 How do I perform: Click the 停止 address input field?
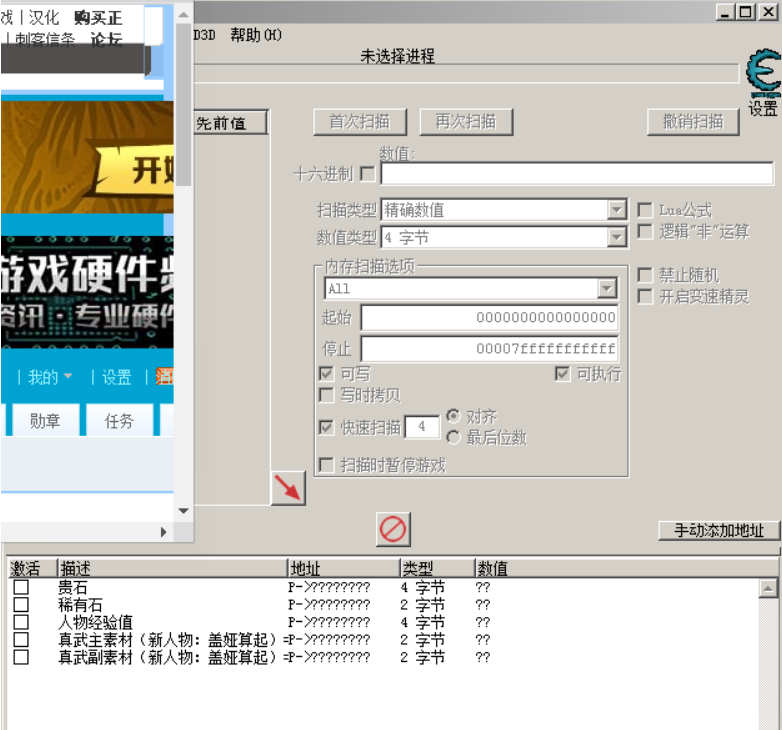click(x=490, y=349)
